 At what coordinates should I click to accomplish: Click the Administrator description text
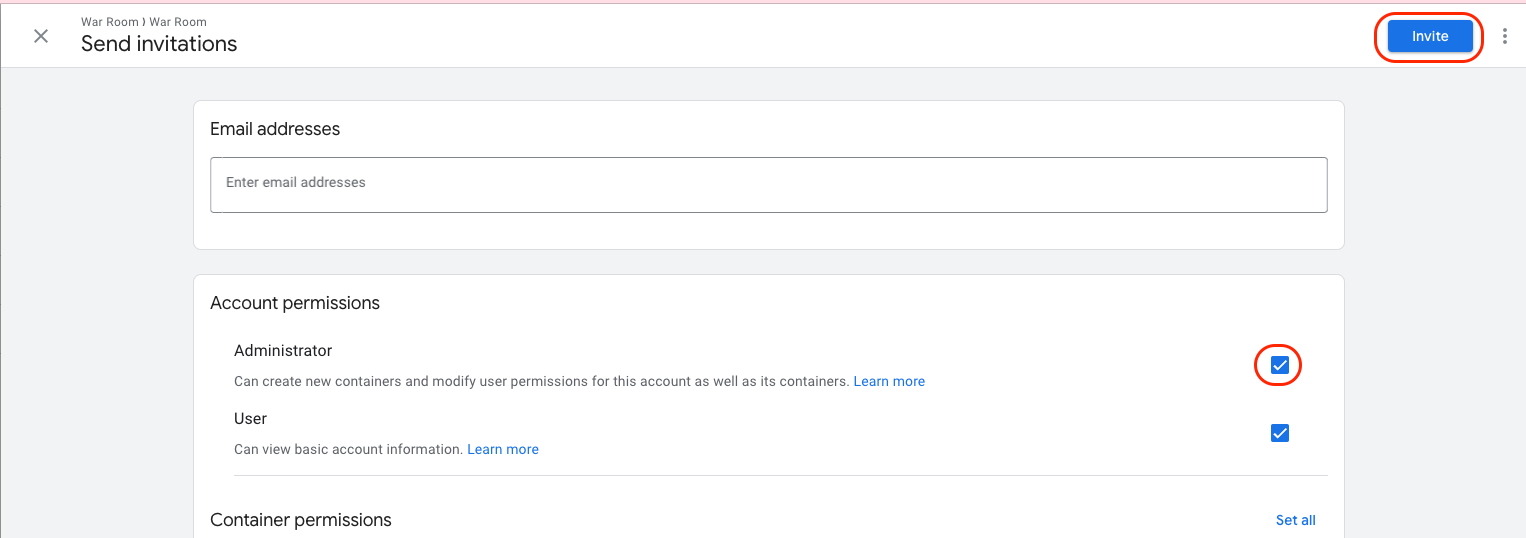(541, 382)
